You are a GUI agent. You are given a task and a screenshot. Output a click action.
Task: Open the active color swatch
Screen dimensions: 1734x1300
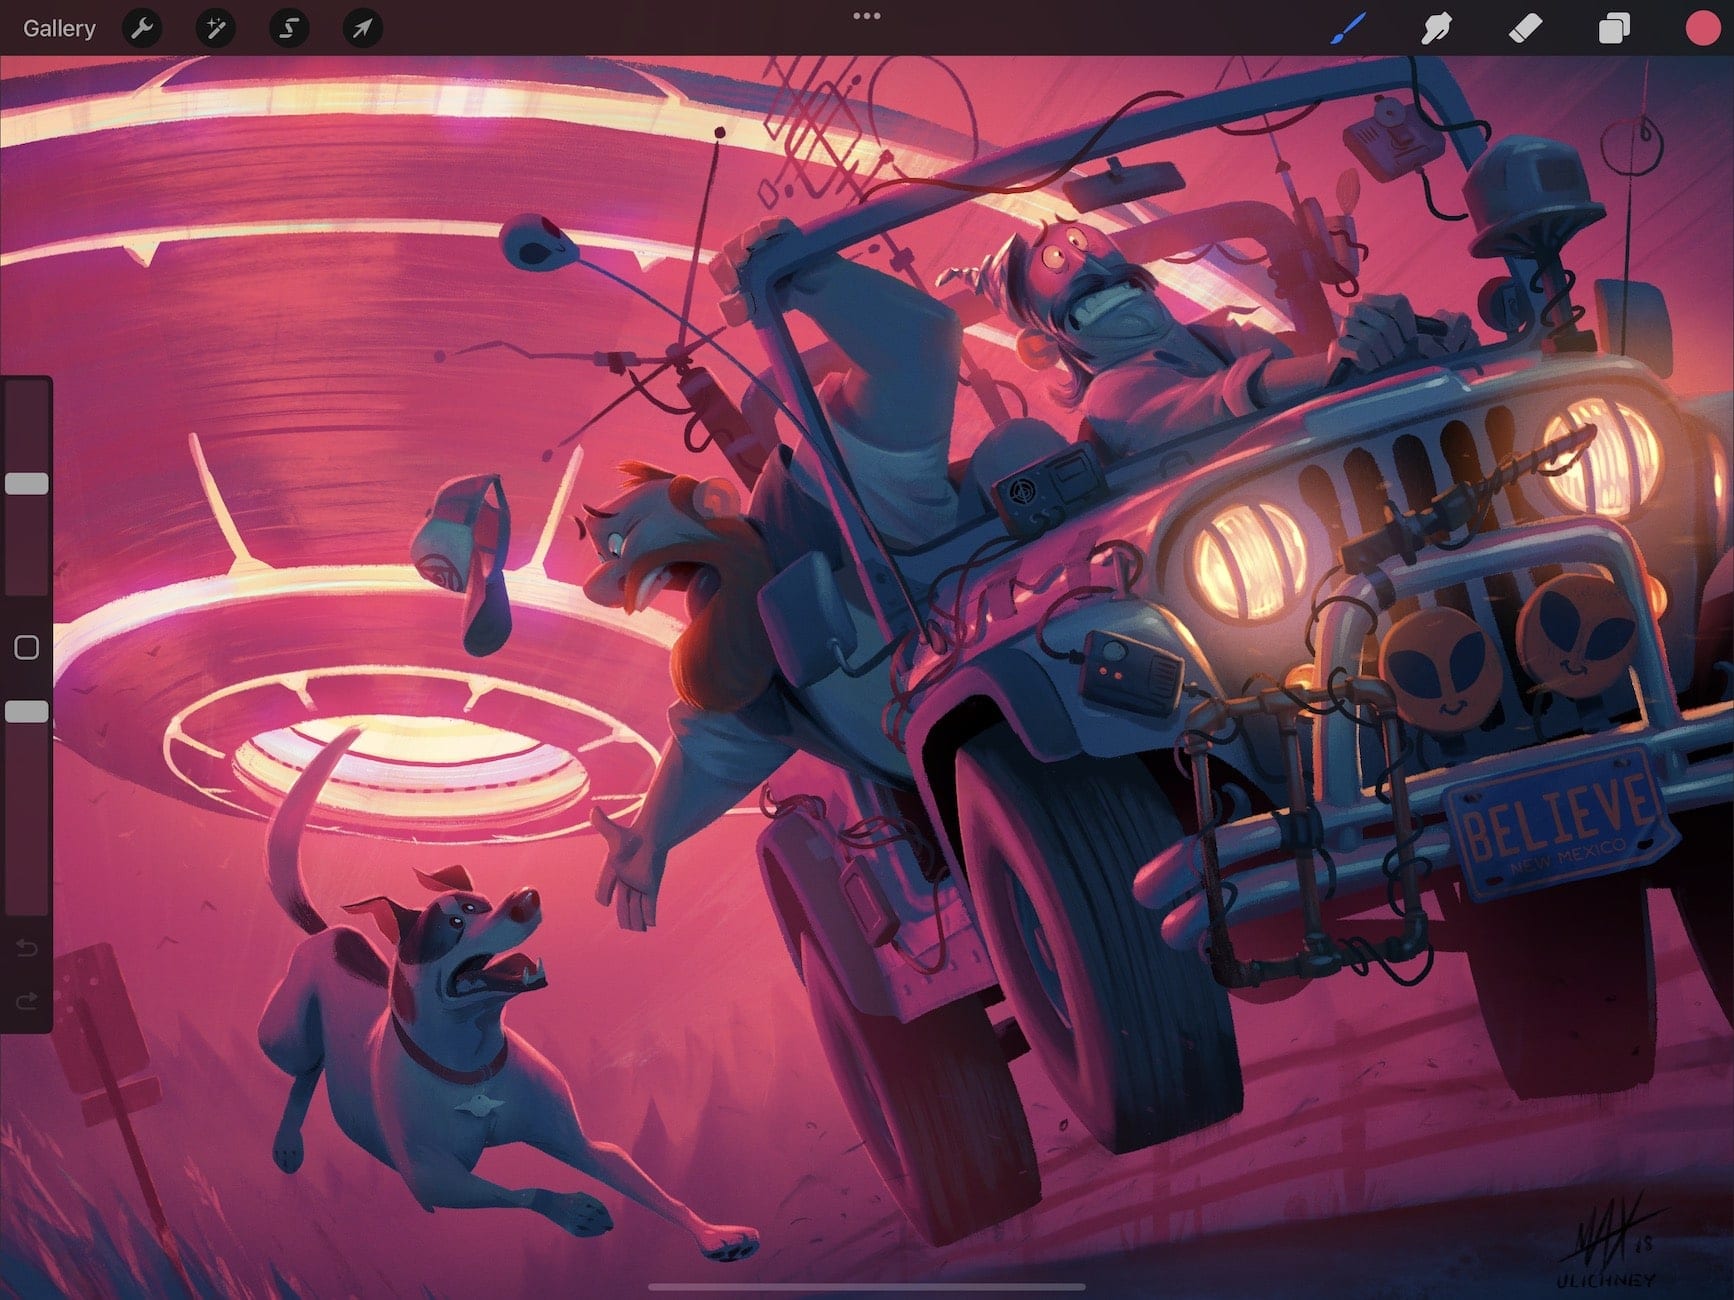pos(1702,28)
